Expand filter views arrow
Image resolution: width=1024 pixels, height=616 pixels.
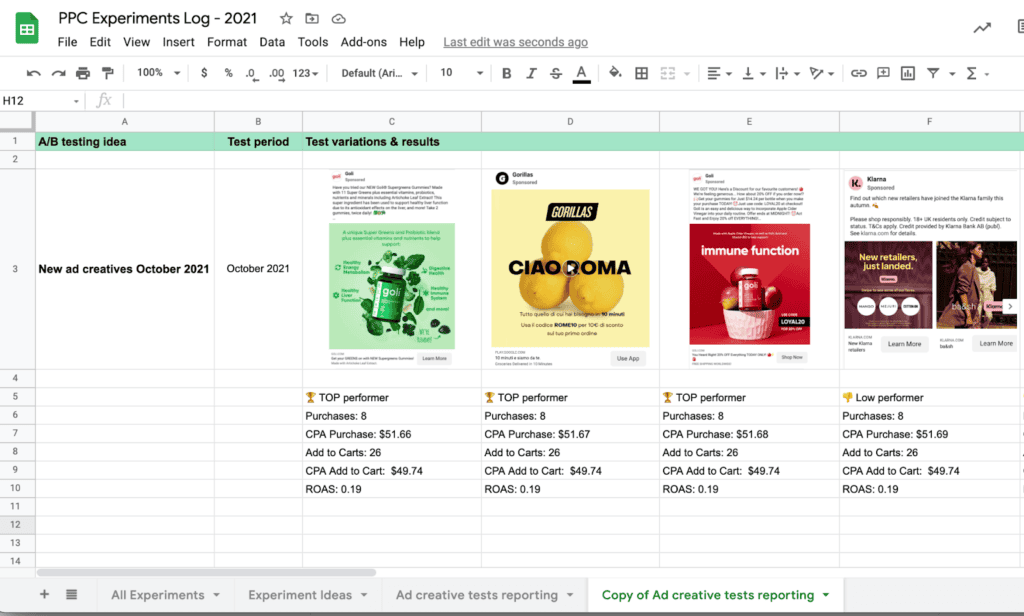[952, 74]
